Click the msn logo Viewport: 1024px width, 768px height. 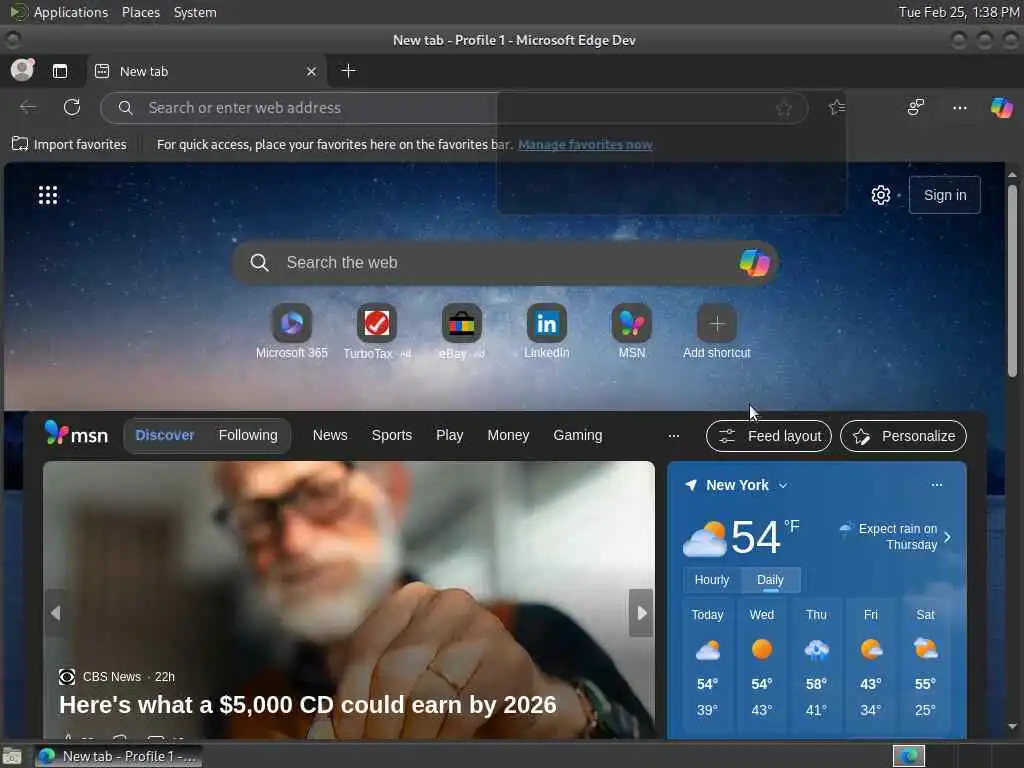tap(76, 434)
